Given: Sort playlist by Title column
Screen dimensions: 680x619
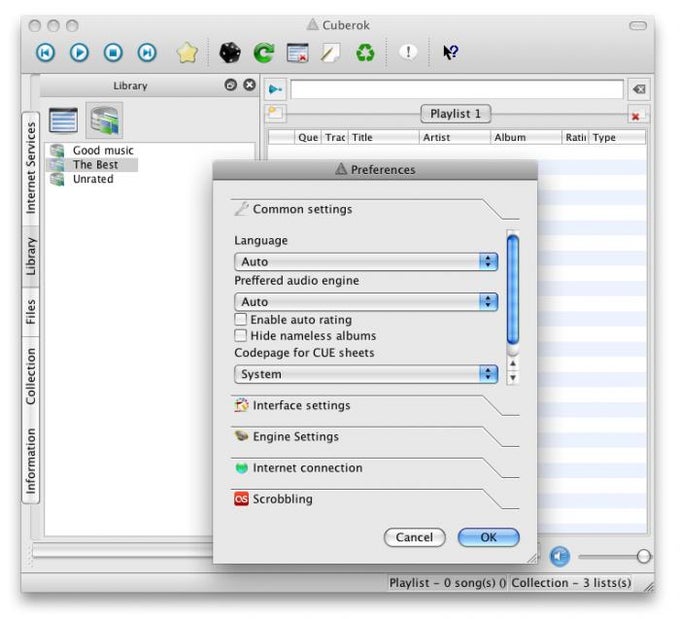Looking at the screenshot, I should 383,138.
